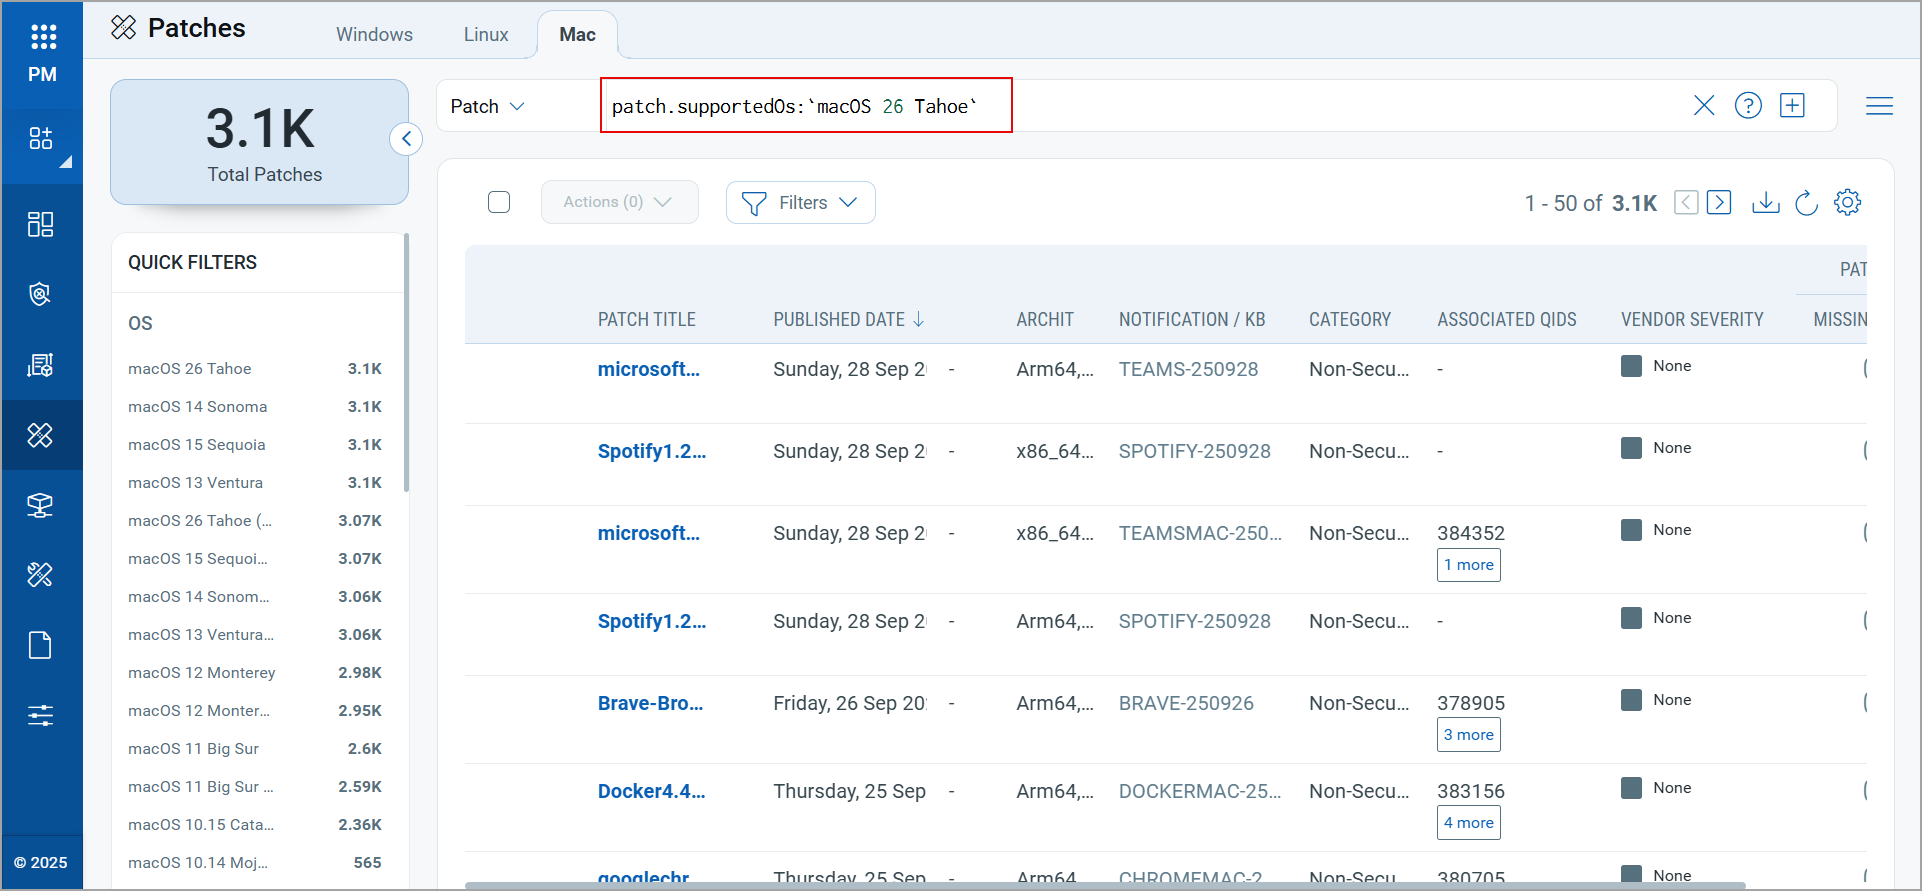The image size is (1922, 891).
Task: Download the patch list
Action: (x=1765, y=203)
